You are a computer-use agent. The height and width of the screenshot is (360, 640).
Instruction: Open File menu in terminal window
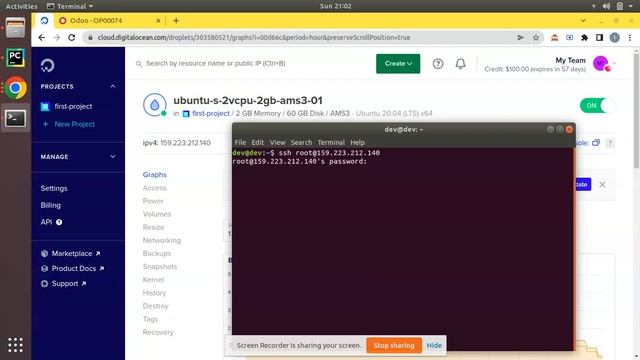(x=240, y=142)
